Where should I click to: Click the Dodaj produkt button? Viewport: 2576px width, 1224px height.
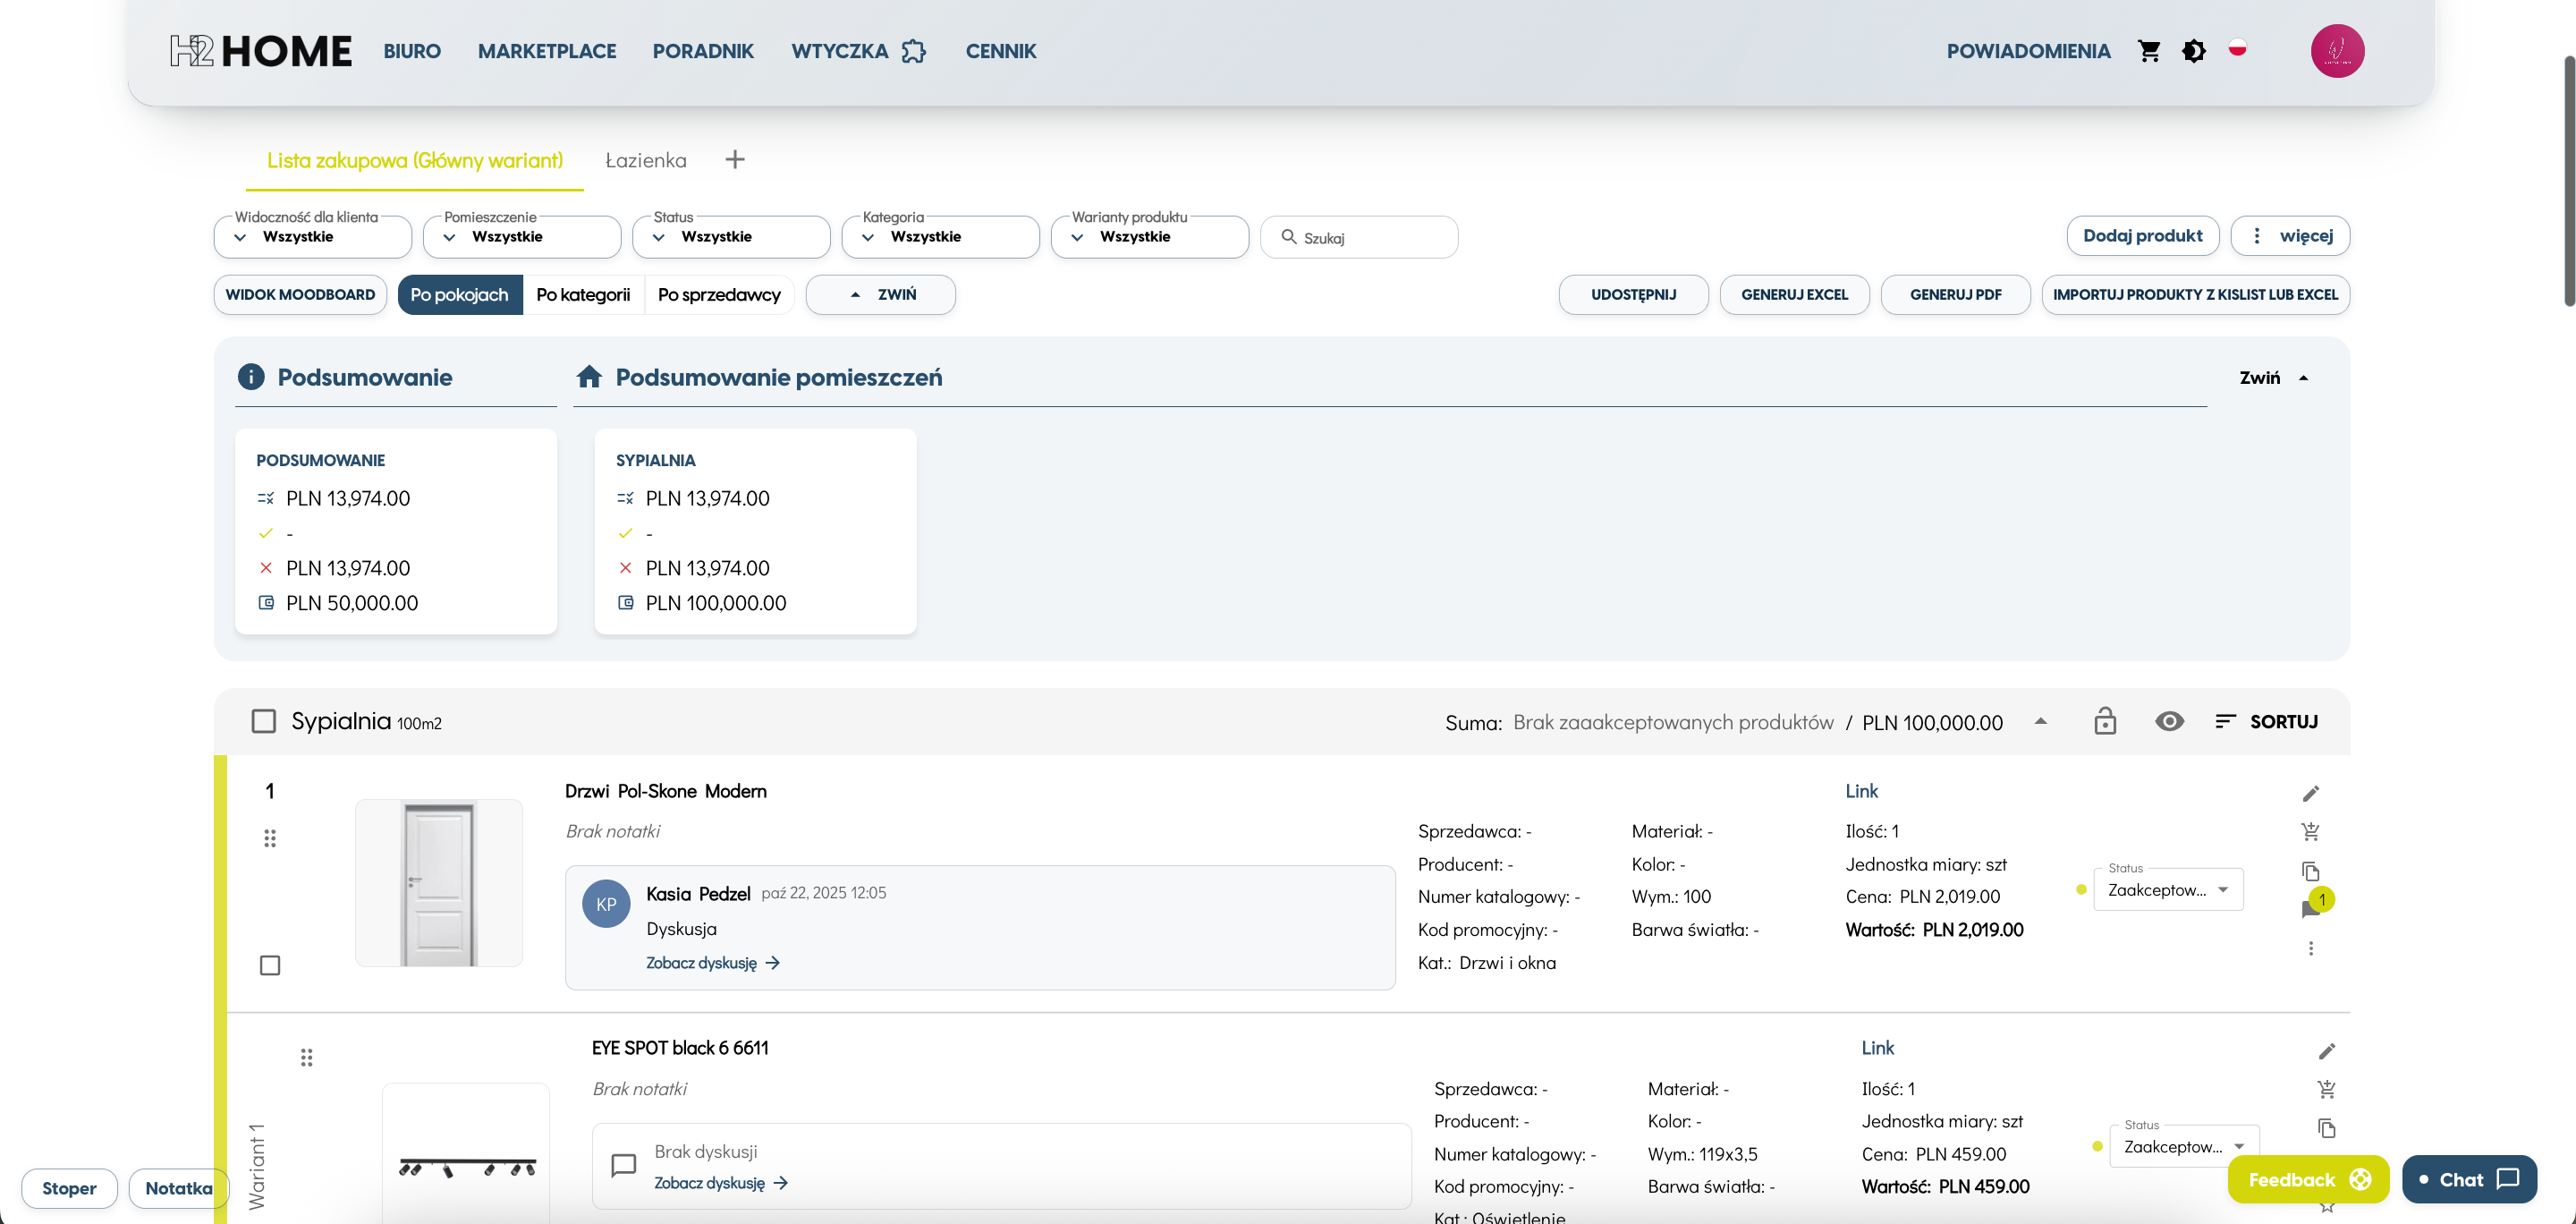(x=2142, y=236)
